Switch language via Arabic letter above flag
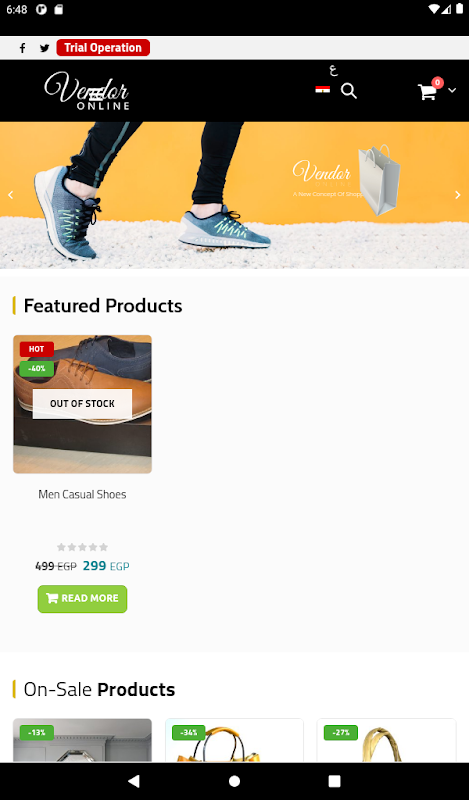Screen dimensions: 469x800 click(x=333, y=70)
